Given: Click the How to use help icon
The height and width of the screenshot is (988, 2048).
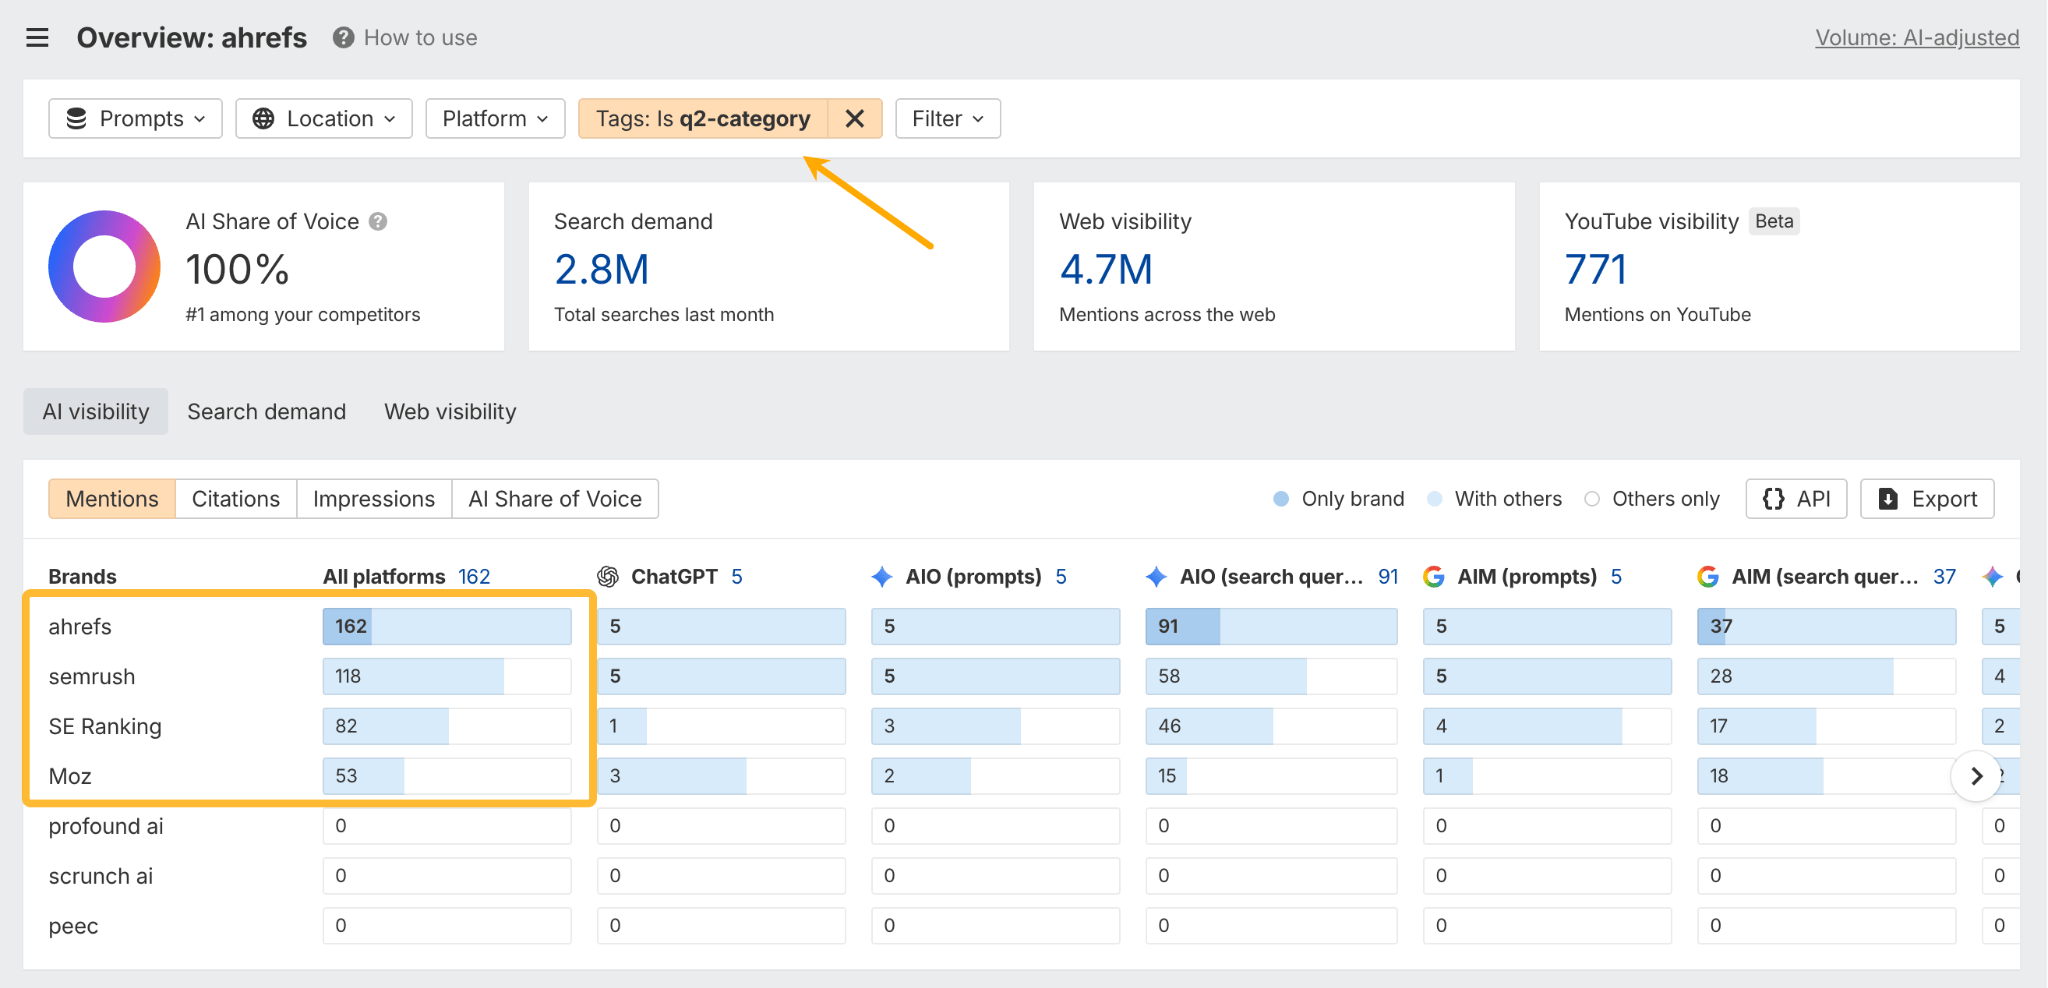Looking at the screenshot, I should point(343,38).
